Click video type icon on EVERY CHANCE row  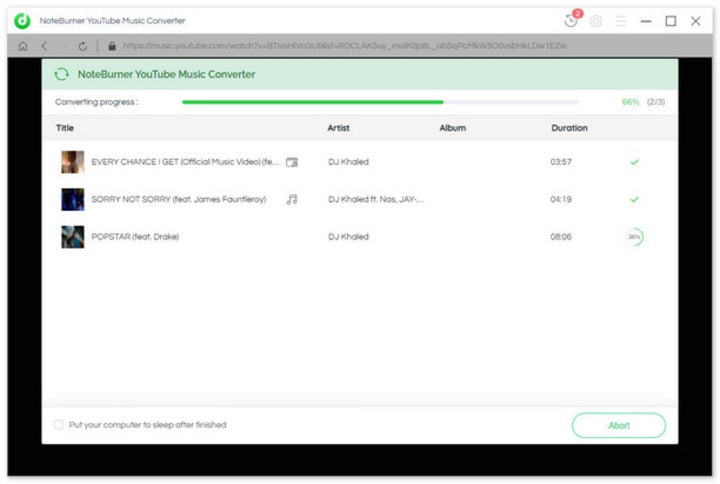pos(292,162)
